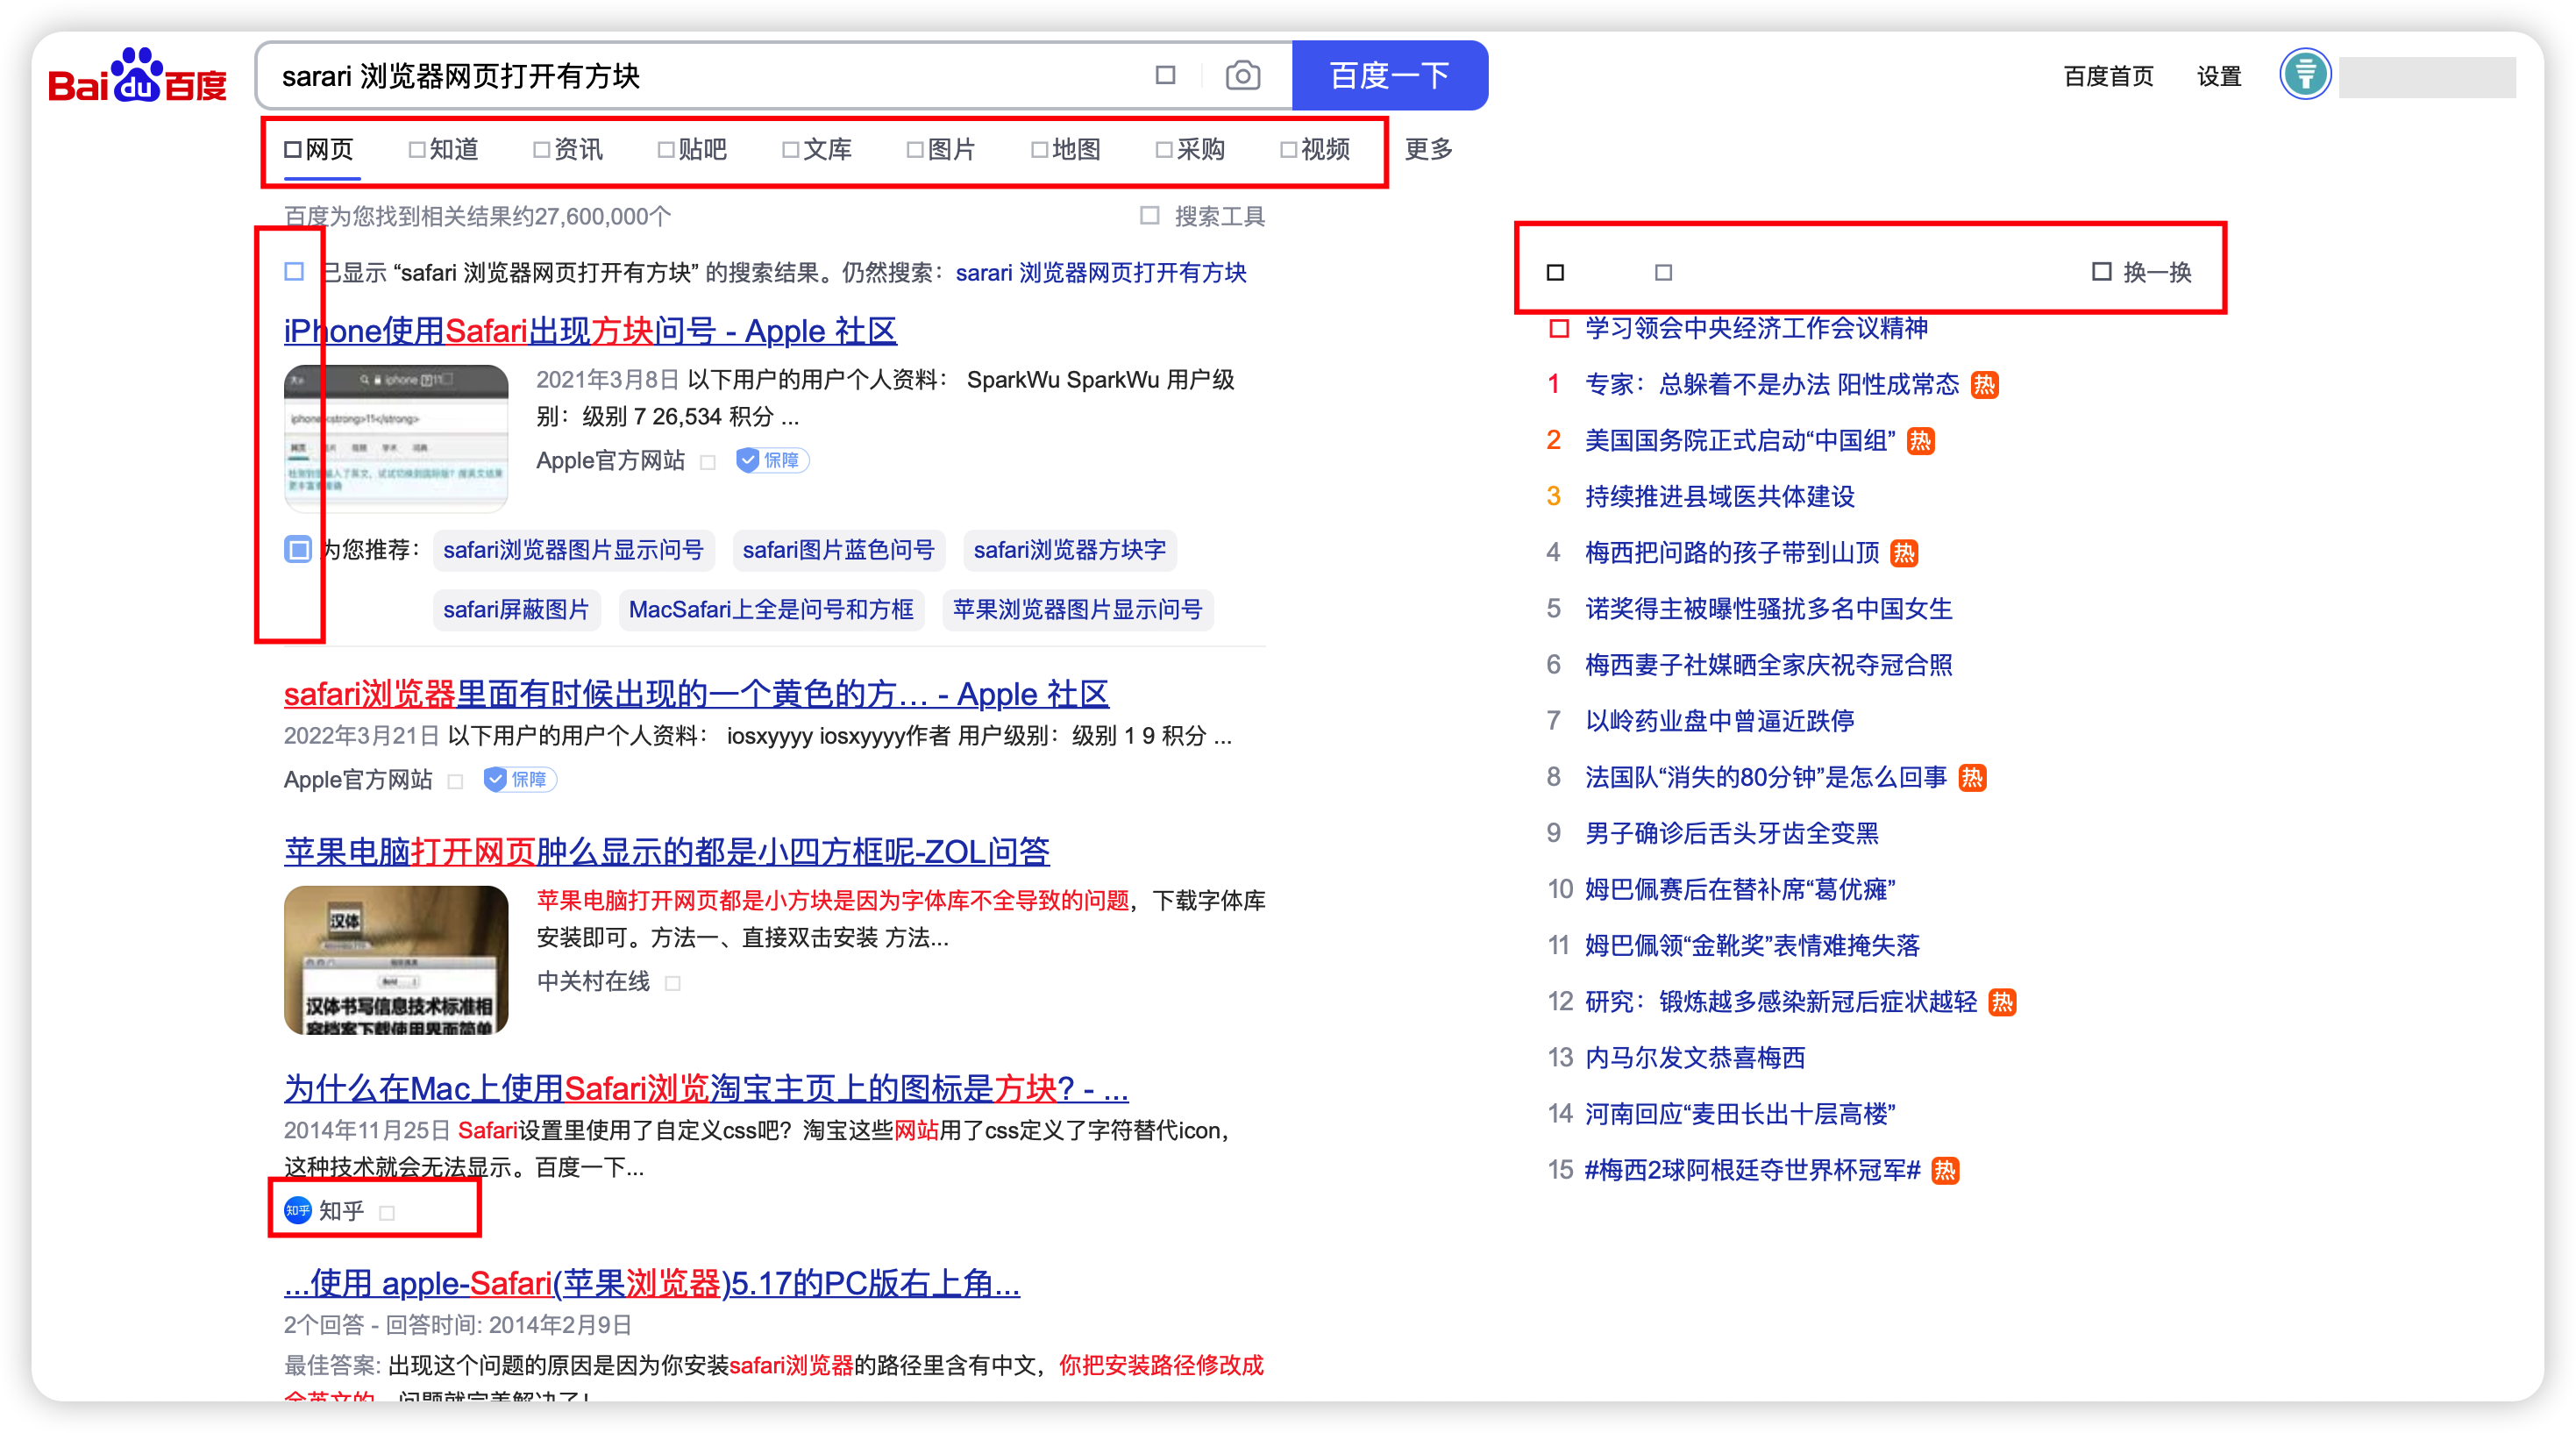Click the 知乎 source icon

(298, 1210)
